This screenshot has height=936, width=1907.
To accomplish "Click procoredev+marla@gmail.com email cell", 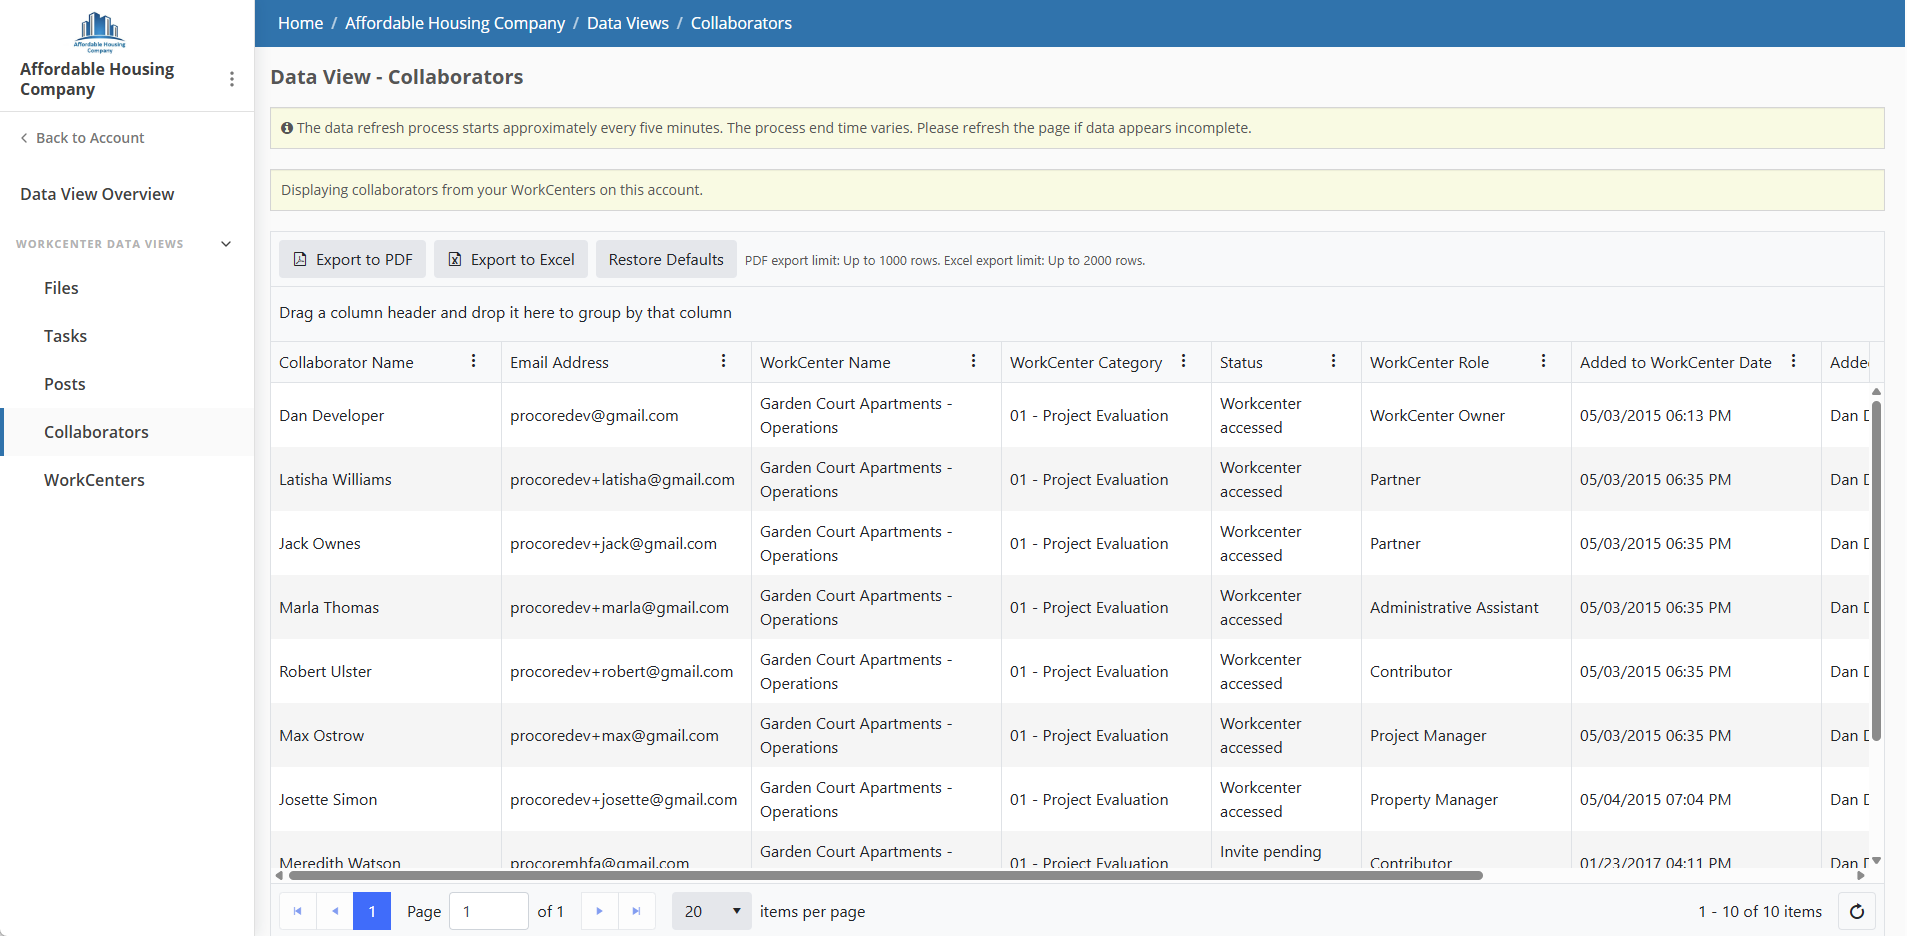I will 626,607.
